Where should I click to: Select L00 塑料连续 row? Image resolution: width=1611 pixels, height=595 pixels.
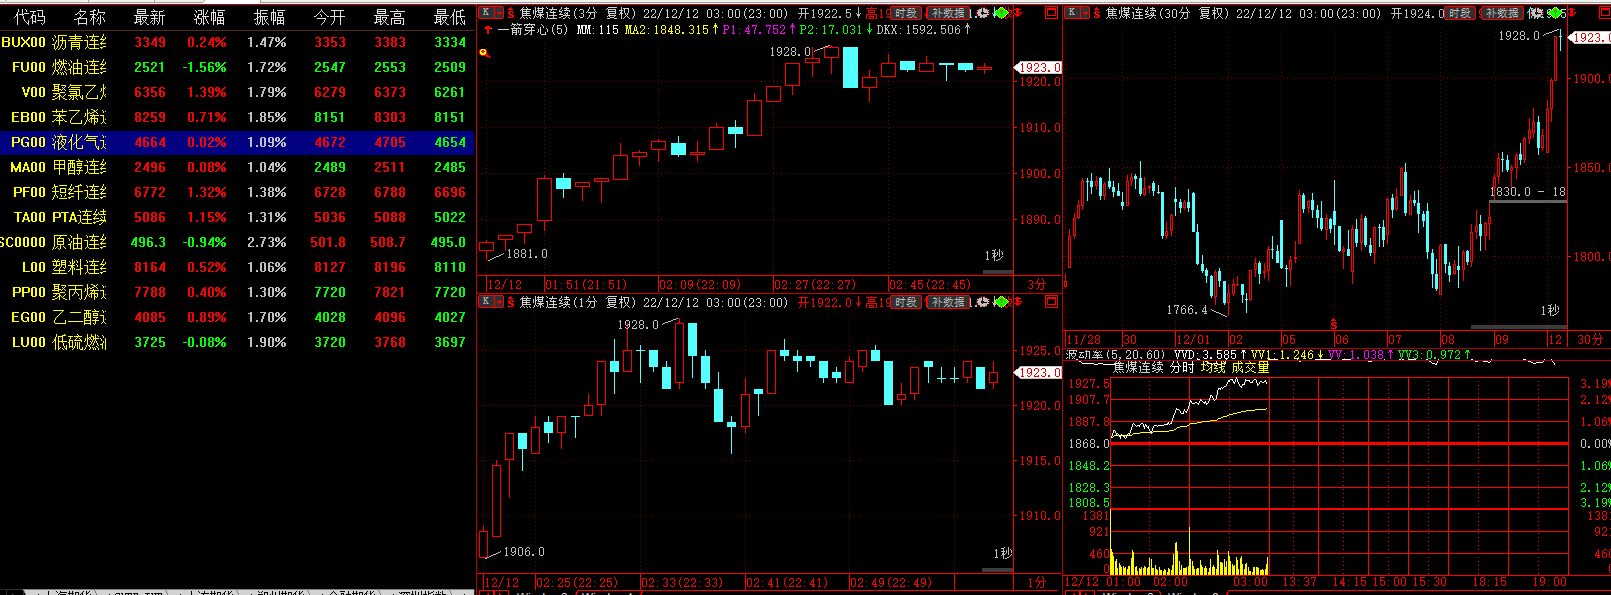[x=237, y=267]
